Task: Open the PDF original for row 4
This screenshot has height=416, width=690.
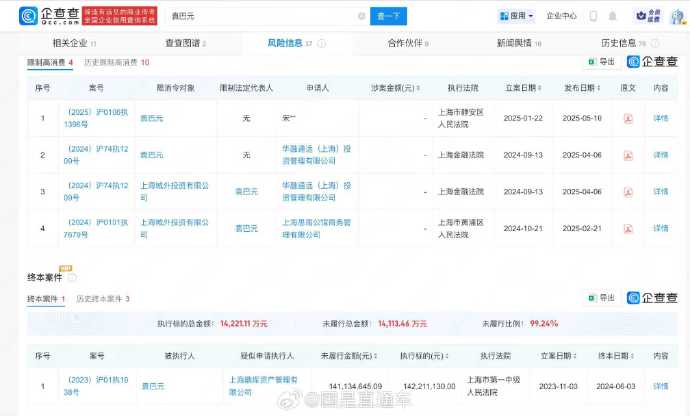Action: click(628, 228)
